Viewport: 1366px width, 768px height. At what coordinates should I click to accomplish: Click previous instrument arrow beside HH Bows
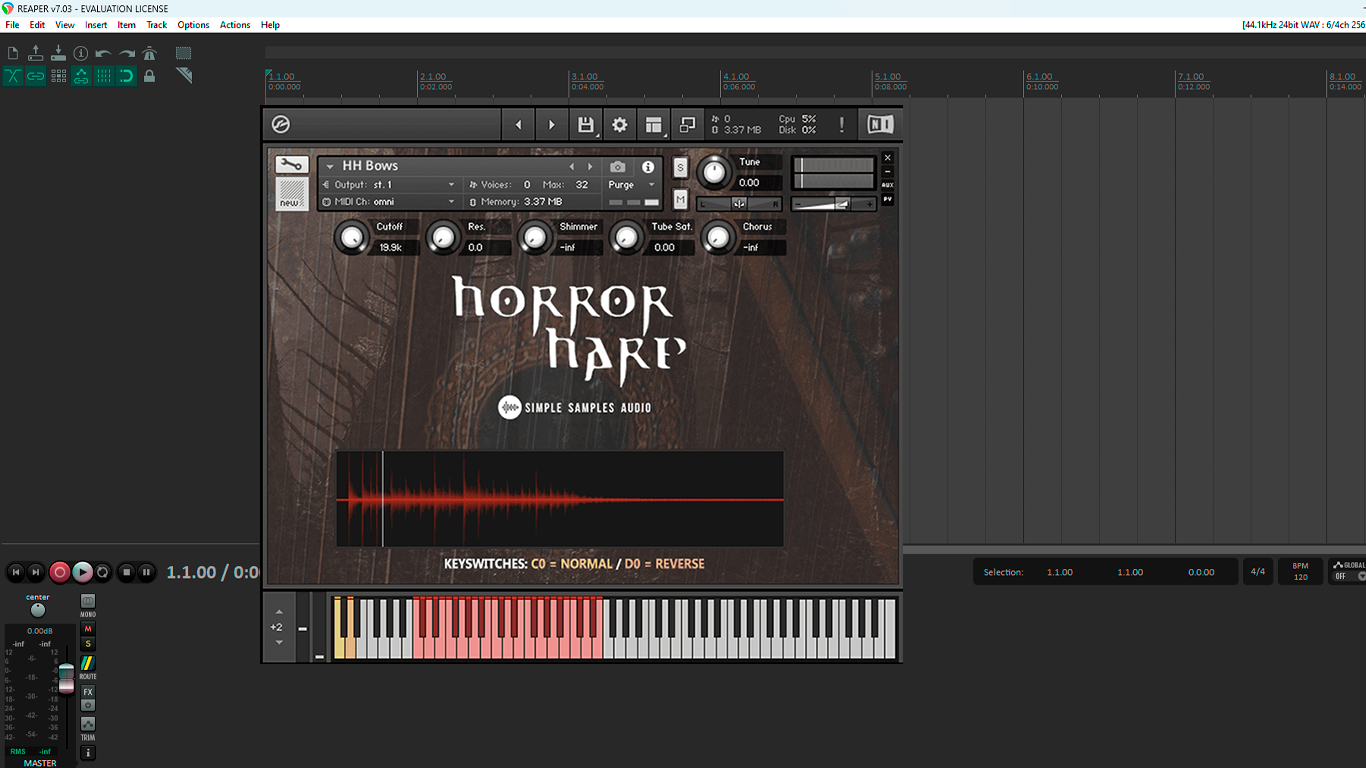coord(572,167)
